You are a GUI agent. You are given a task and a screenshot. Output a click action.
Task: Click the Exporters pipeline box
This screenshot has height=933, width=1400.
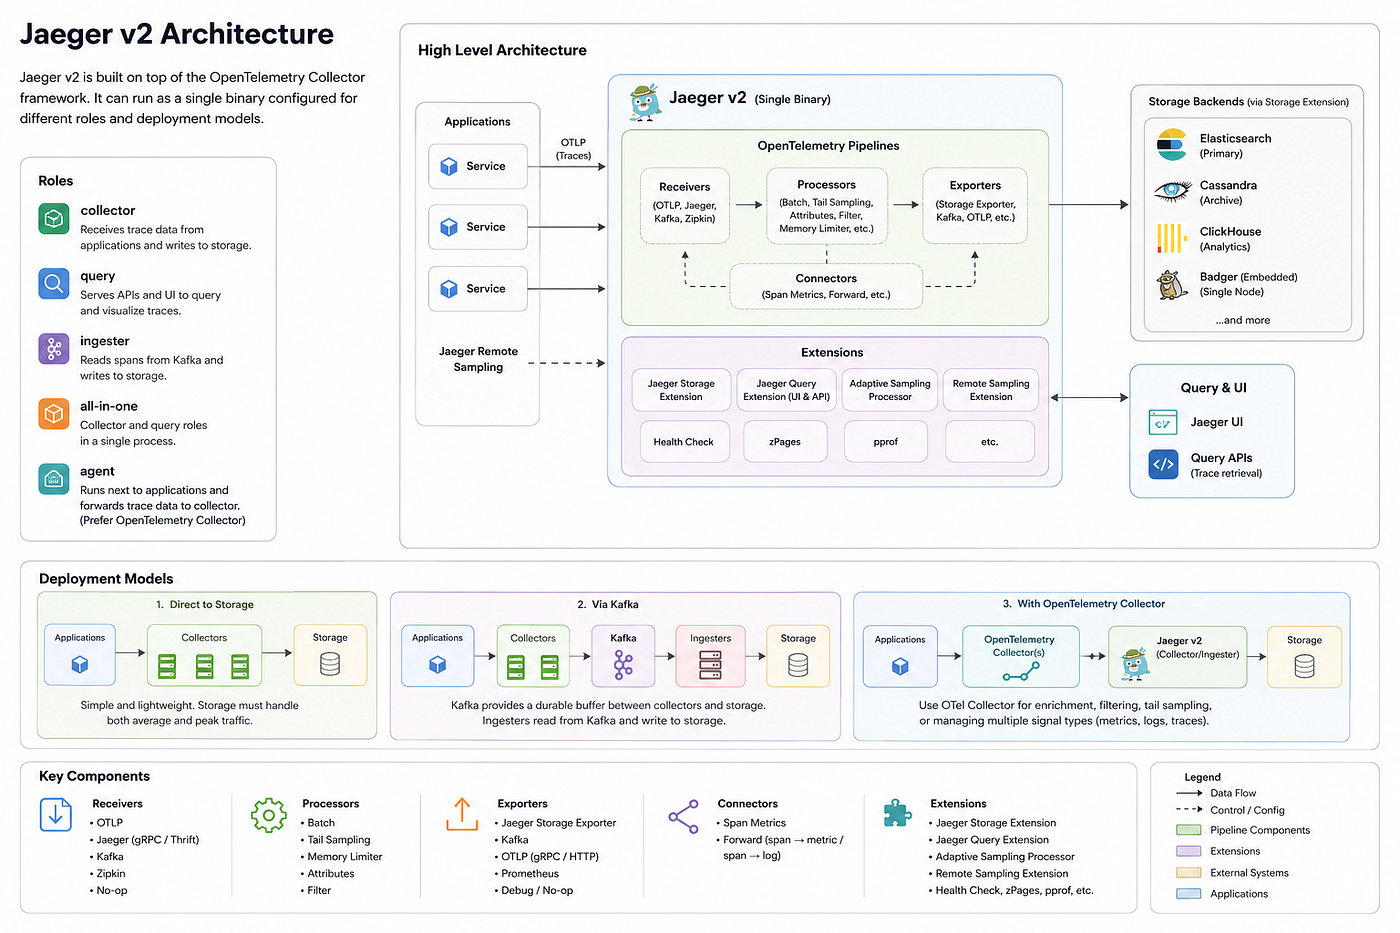(x=975, y=206)
